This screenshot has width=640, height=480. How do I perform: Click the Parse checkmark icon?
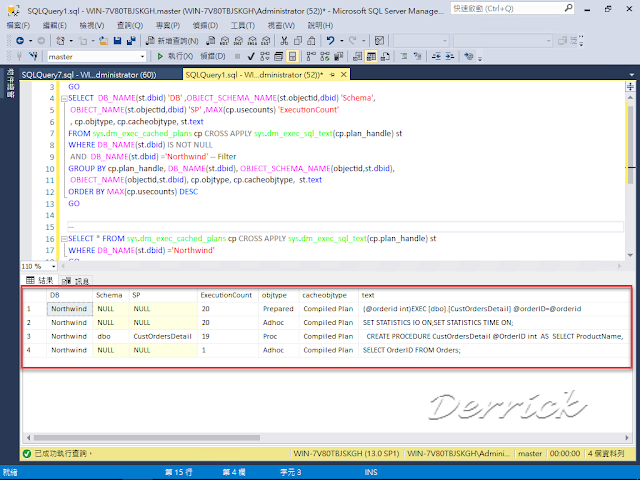251,56
